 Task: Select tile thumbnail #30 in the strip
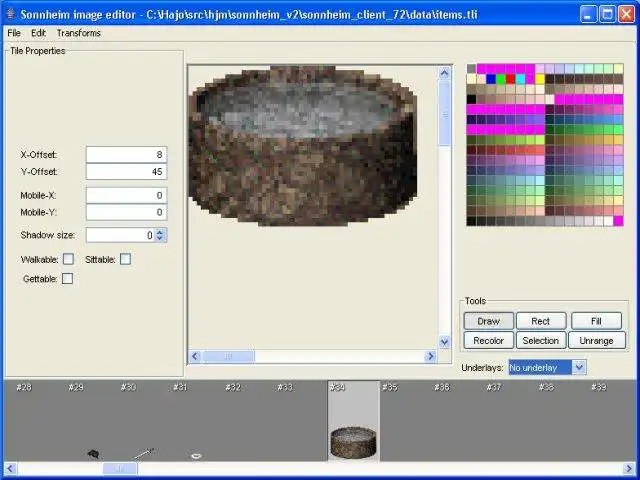click(145, 452)
